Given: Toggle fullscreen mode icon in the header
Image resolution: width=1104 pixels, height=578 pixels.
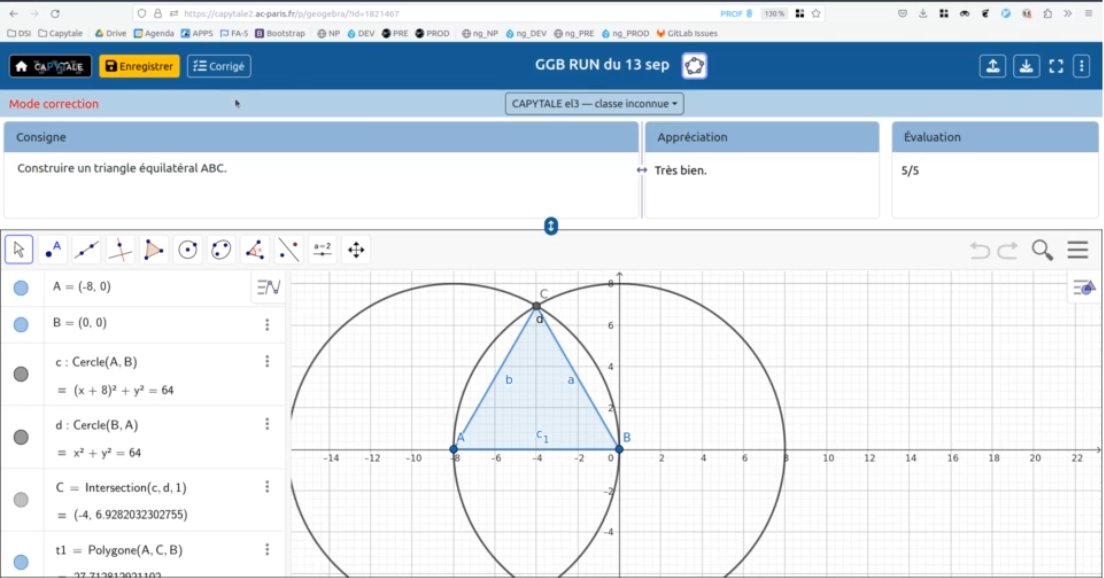Looking at the screenshot, I should (1056, 66).
